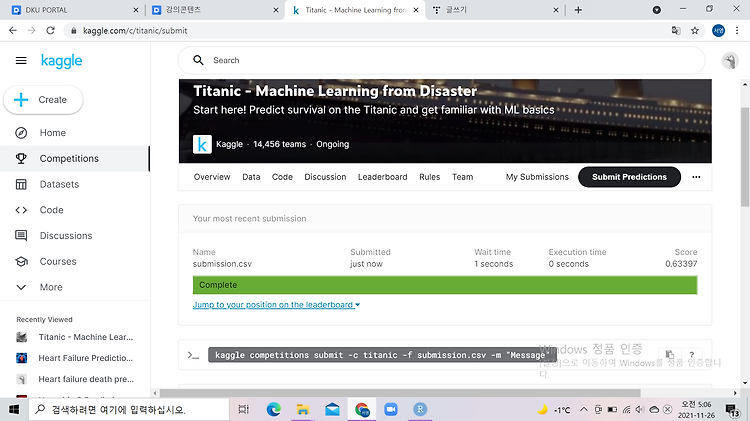
Task: Open Chrome profile avatar
Action: point(718,31)
